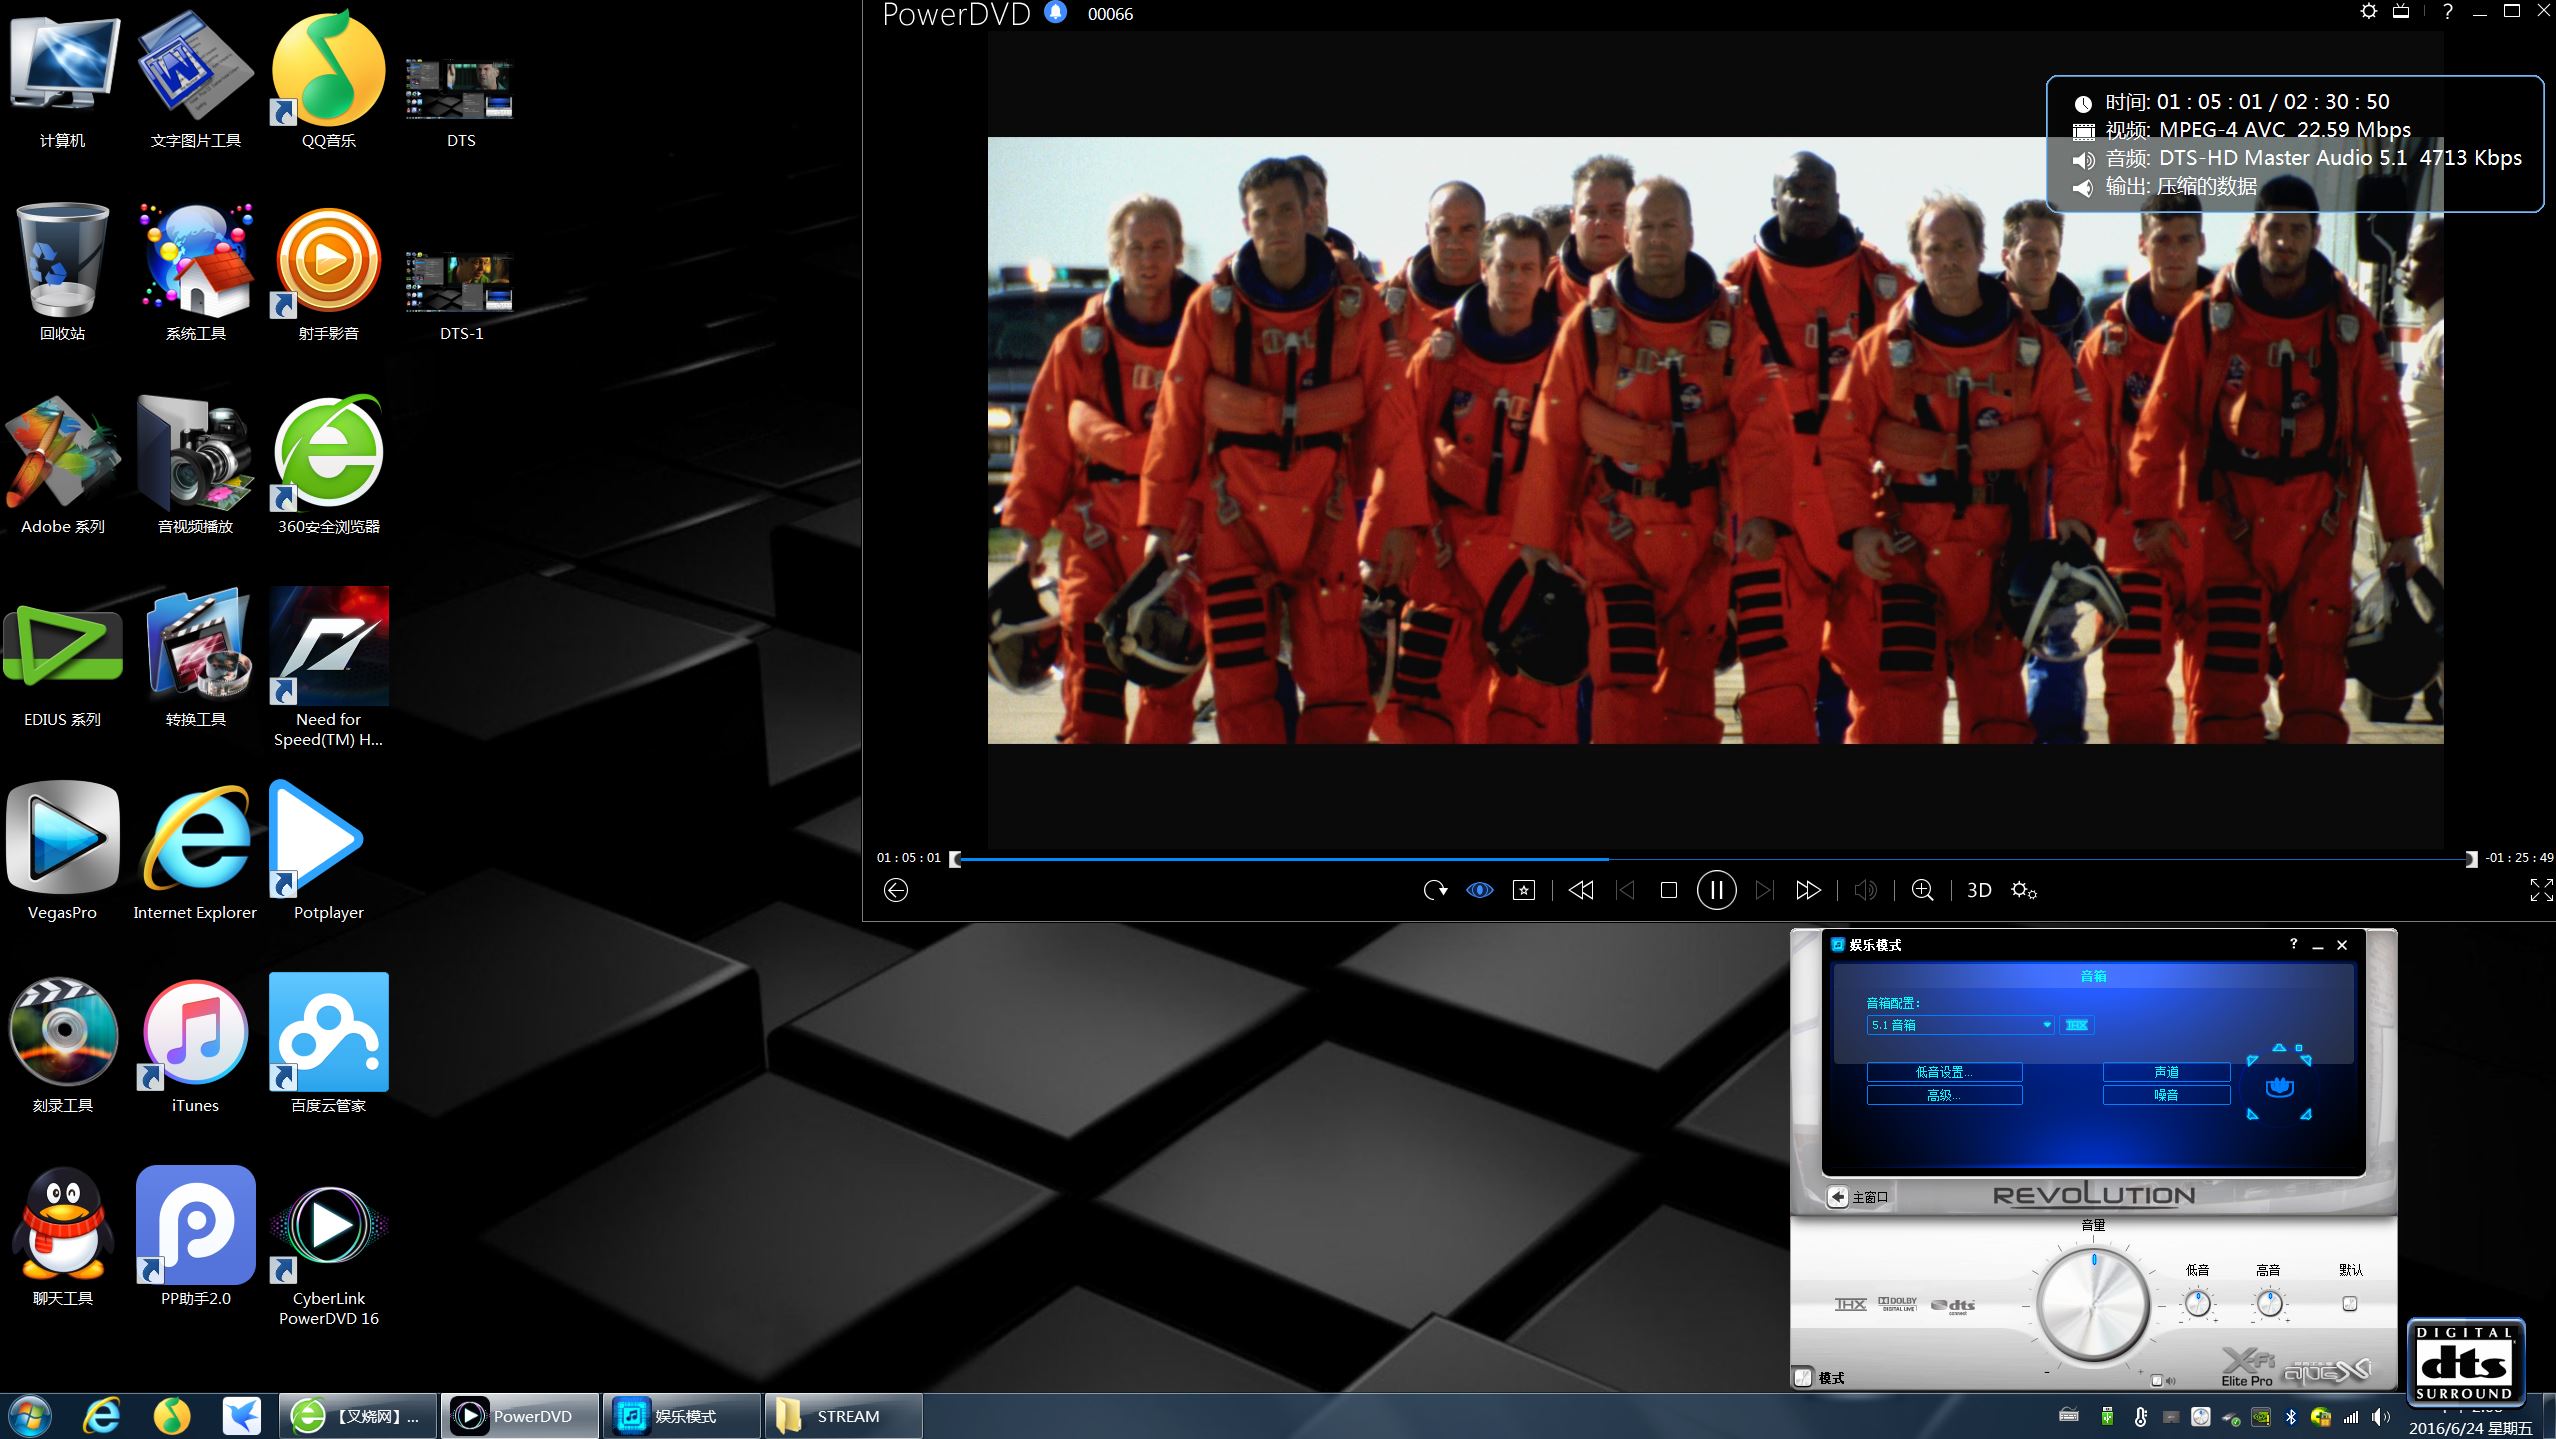
Task: Click the 噪音 button
Action: click(x=2166, y=1095)
